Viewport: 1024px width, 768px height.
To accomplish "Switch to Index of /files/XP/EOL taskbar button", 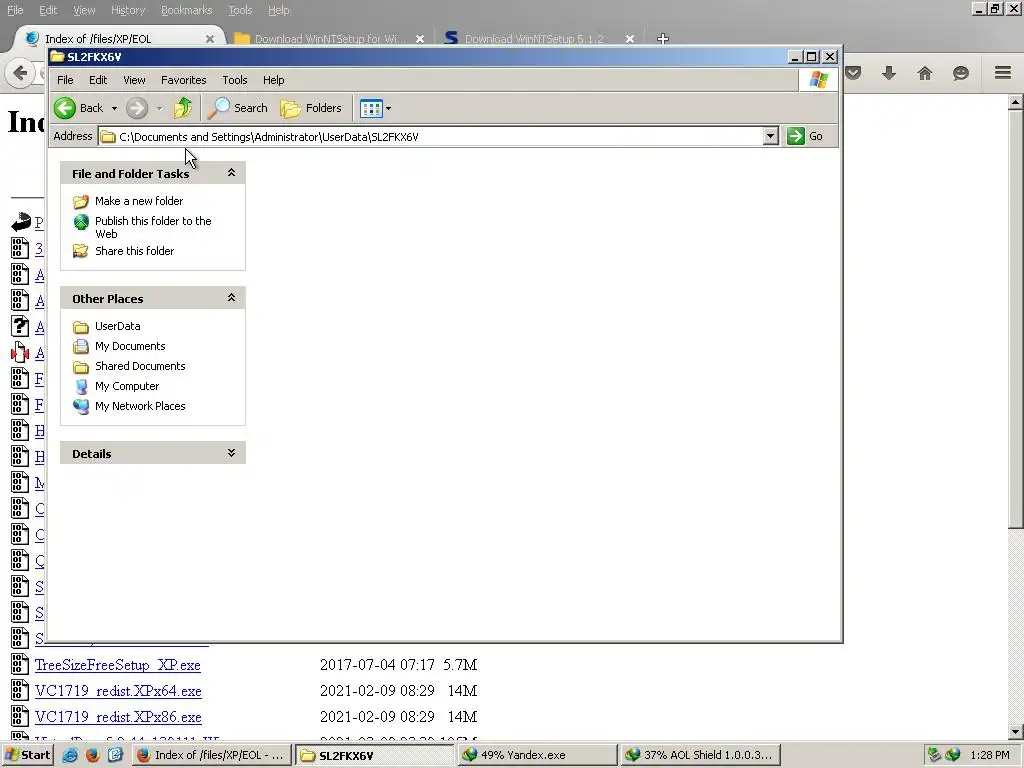I will (212, 755).
